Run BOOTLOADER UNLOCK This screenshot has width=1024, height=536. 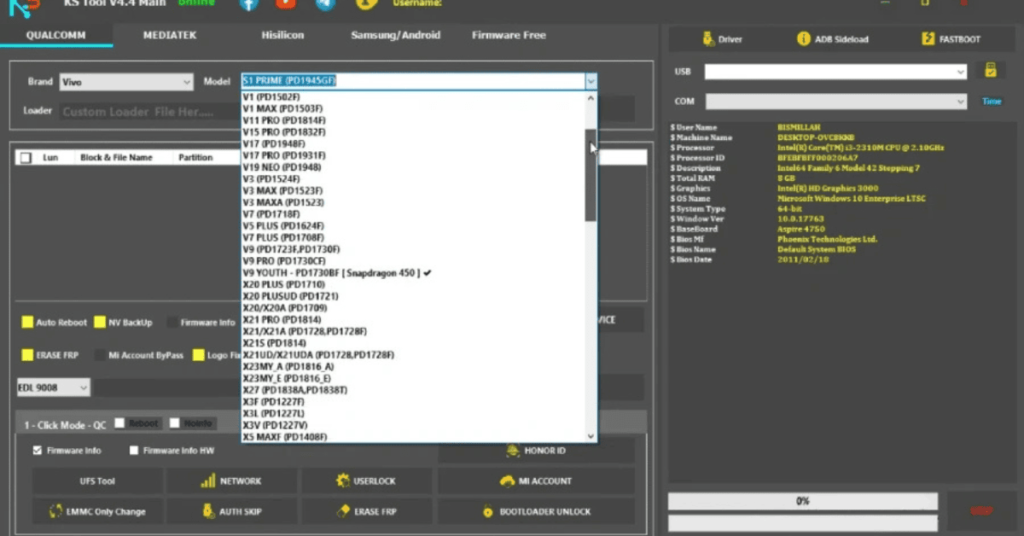point(536,512)
